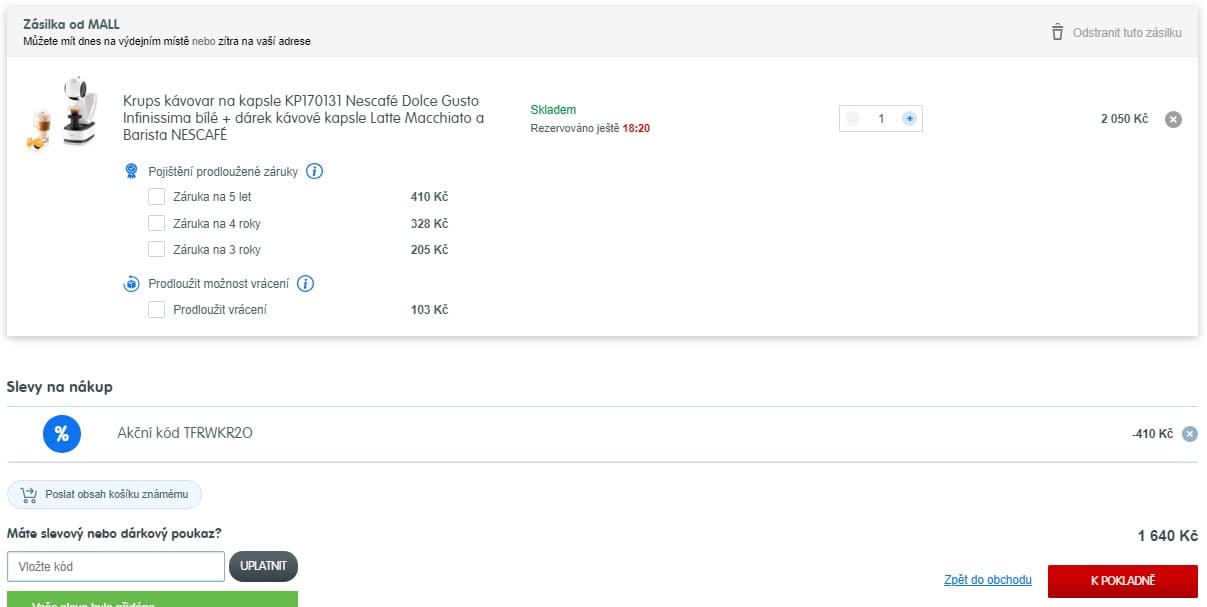Click the Slevy na nákup heading

coord(60,386)
